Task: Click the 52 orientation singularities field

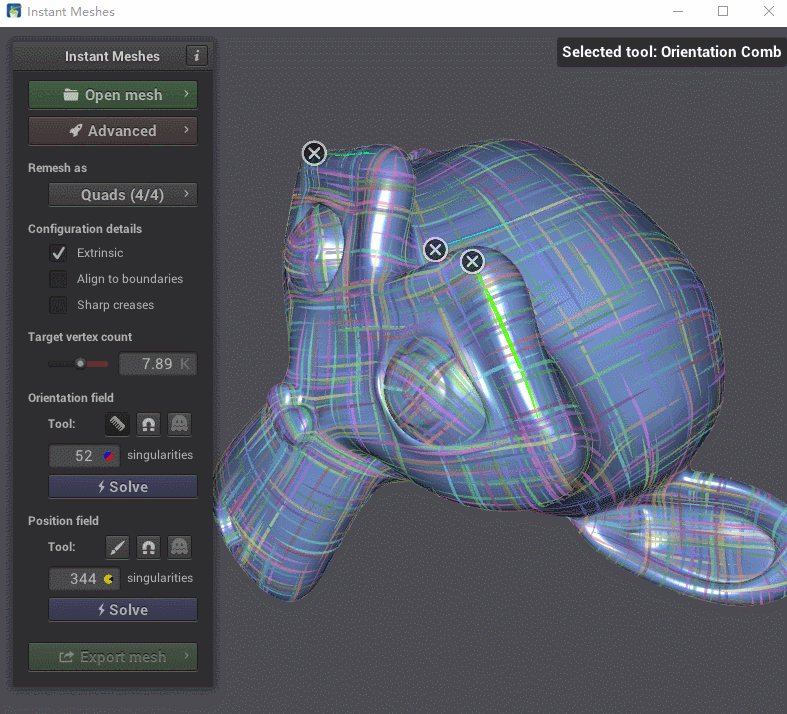Action: pos(84,456)
